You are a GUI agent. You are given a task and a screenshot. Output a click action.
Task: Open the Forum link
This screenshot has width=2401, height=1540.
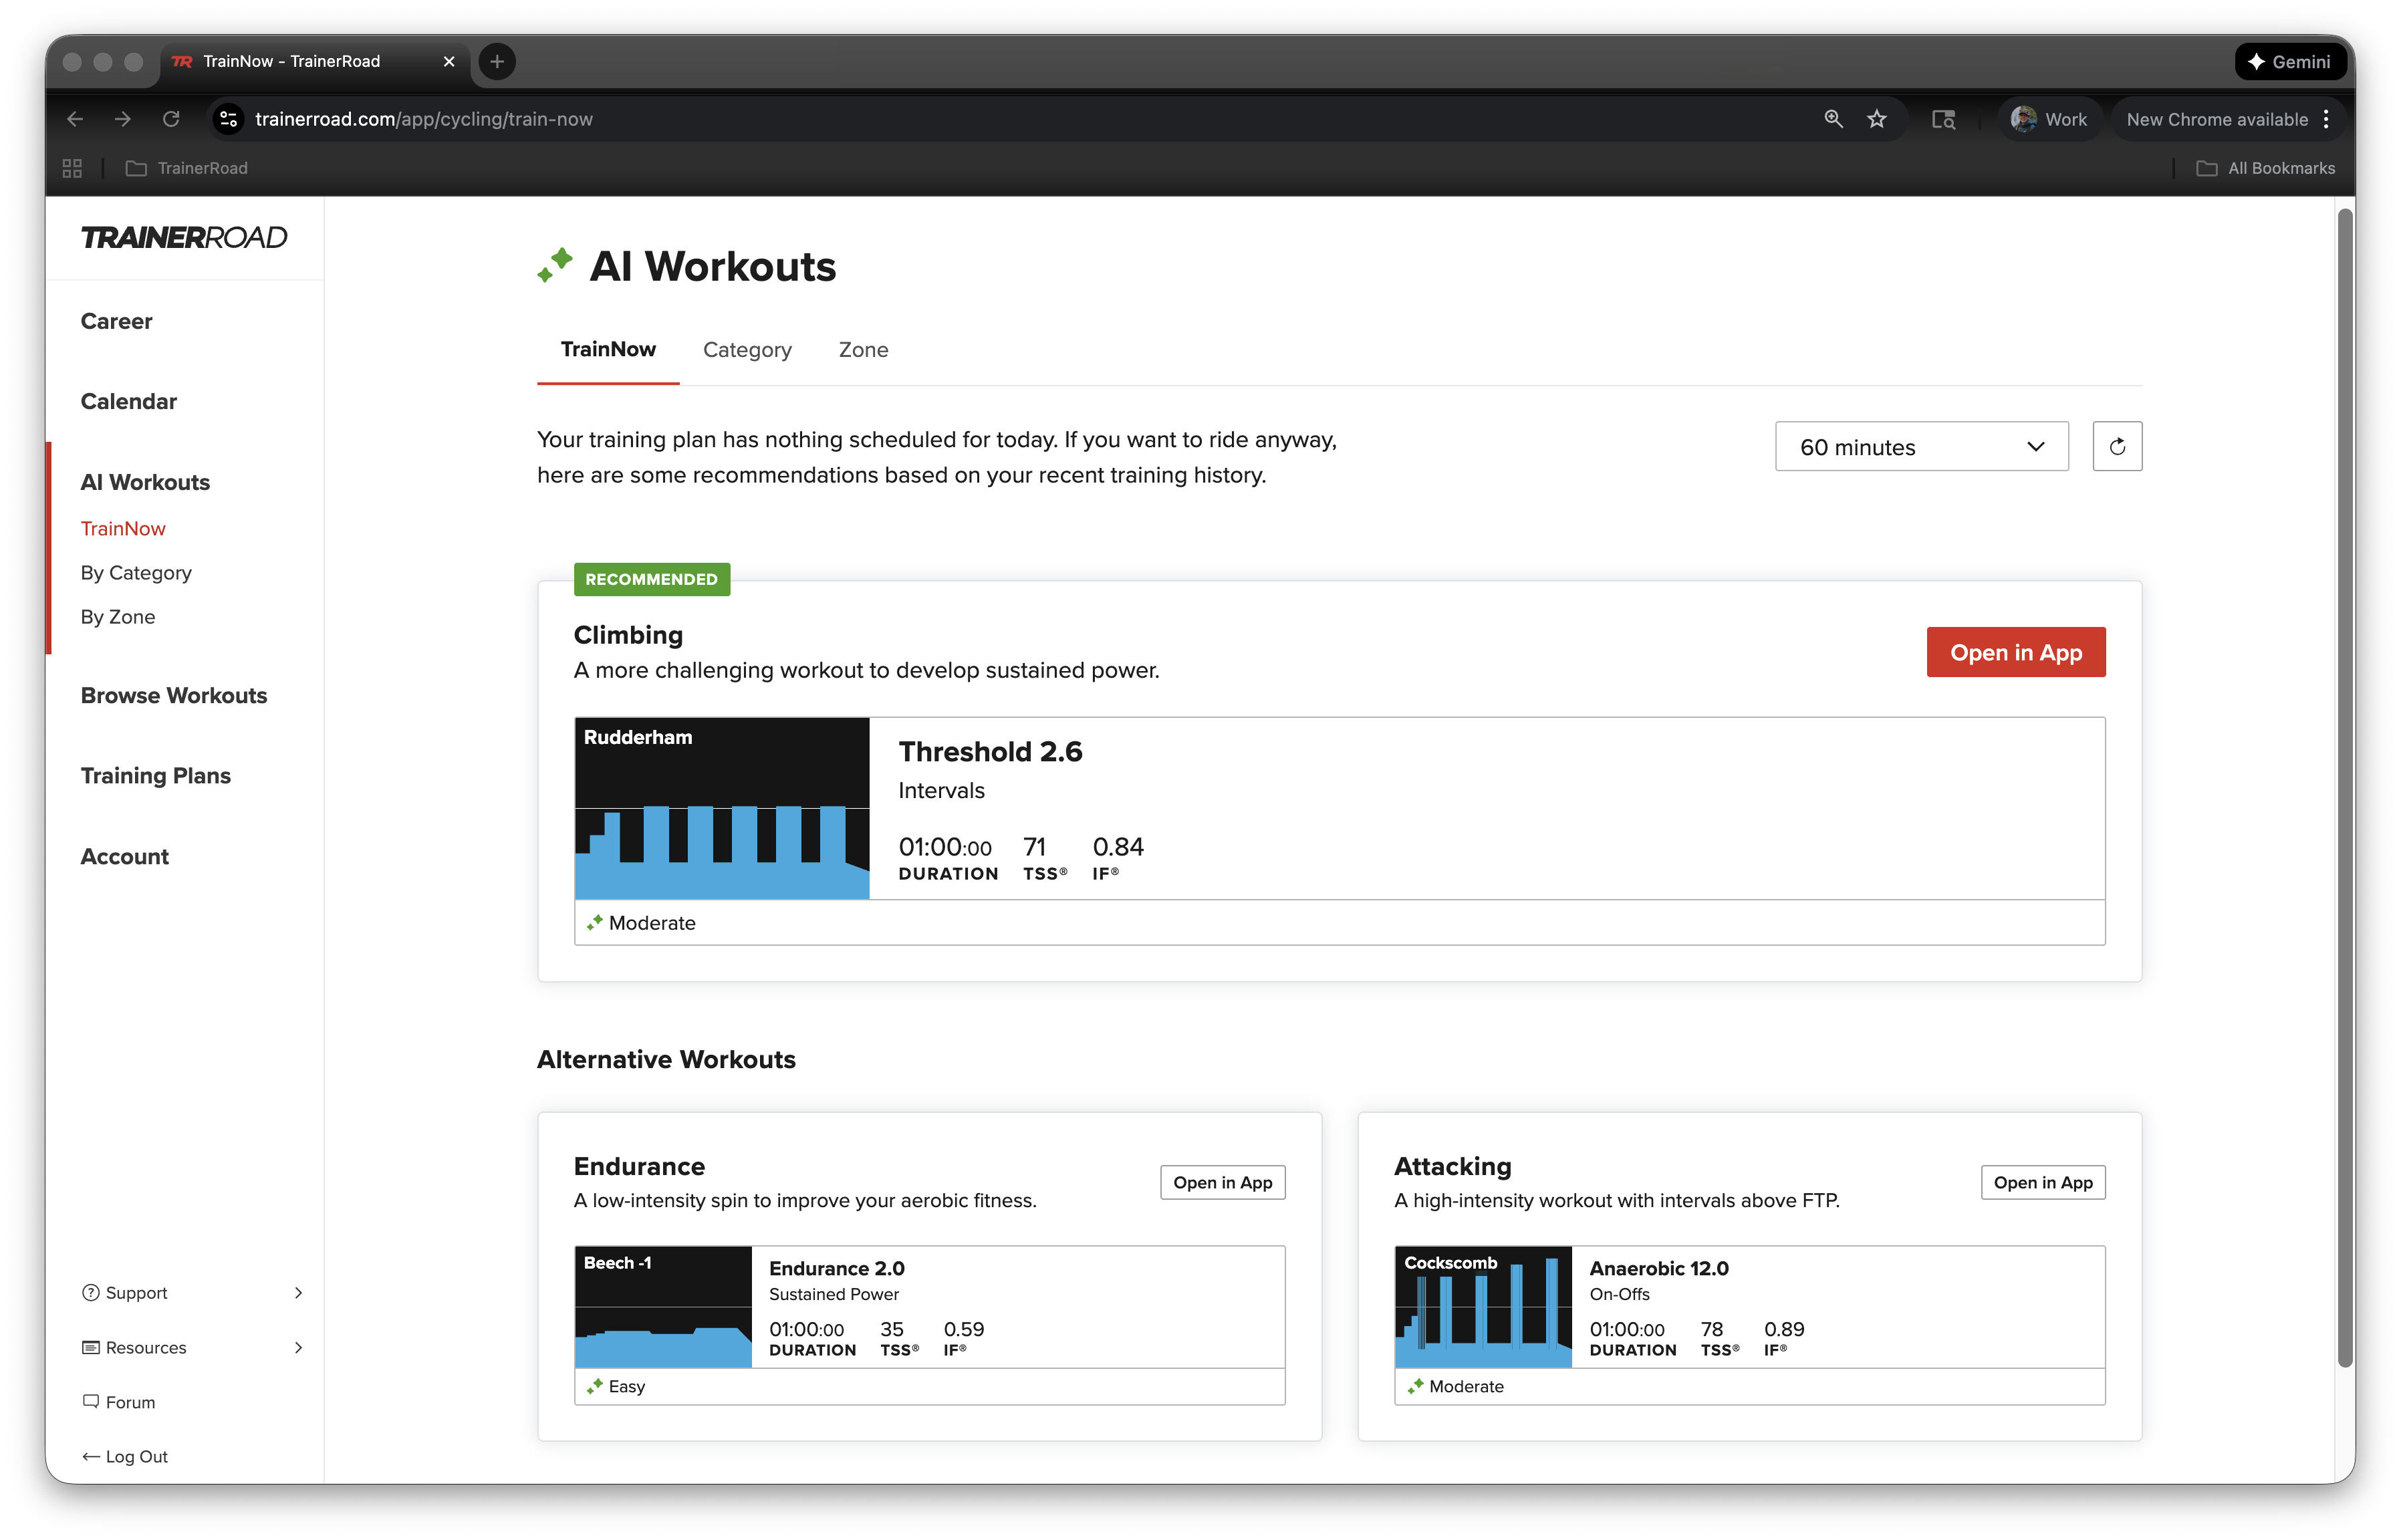(131, 1402)
